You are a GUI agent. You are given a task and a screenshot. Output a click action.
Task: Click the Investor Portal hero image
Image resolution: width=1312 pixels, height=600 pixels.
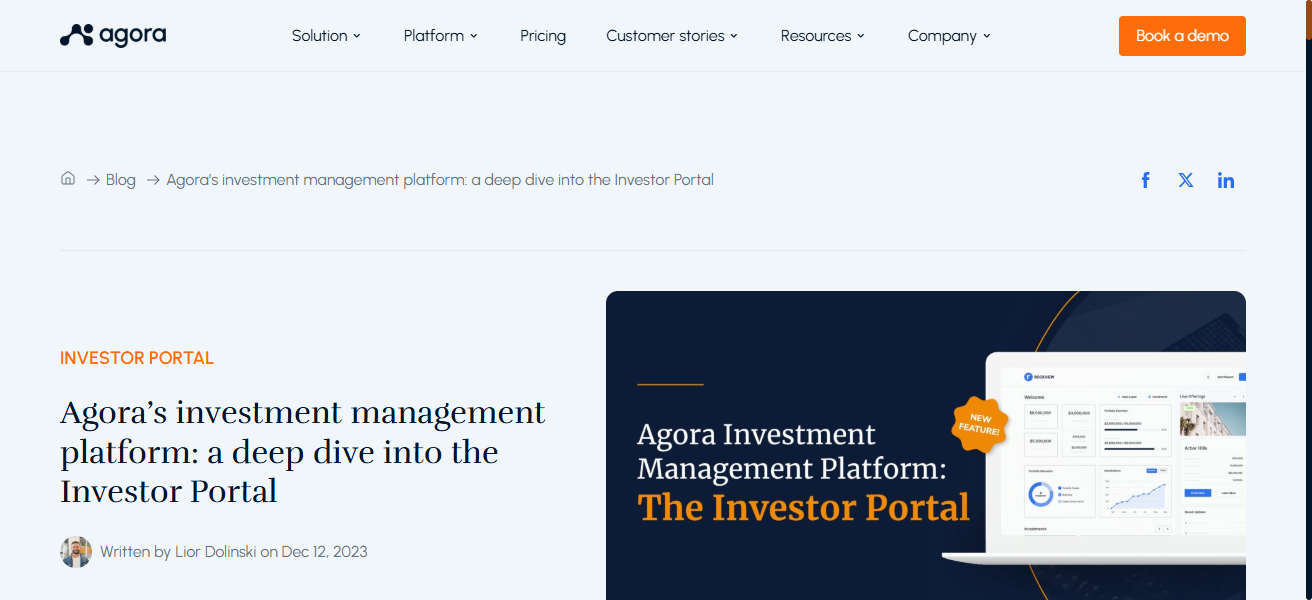[926, 446]
